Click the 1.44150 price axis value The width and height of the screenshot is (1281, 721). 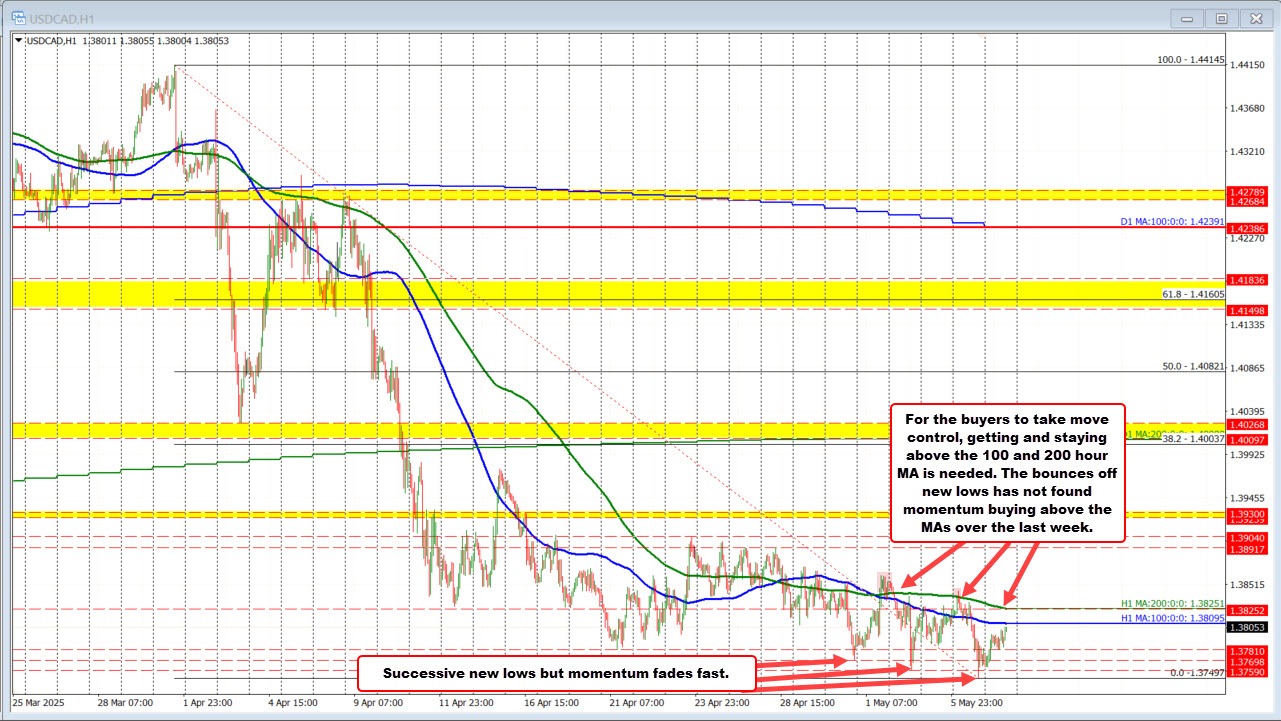click(1248, 65)
